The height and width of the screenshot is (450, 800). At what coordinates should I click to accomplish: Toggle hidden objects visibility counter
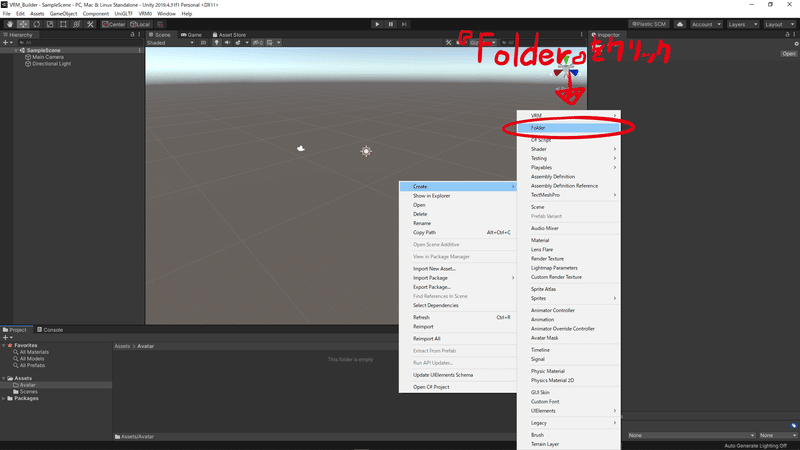(x=258, y=43)
